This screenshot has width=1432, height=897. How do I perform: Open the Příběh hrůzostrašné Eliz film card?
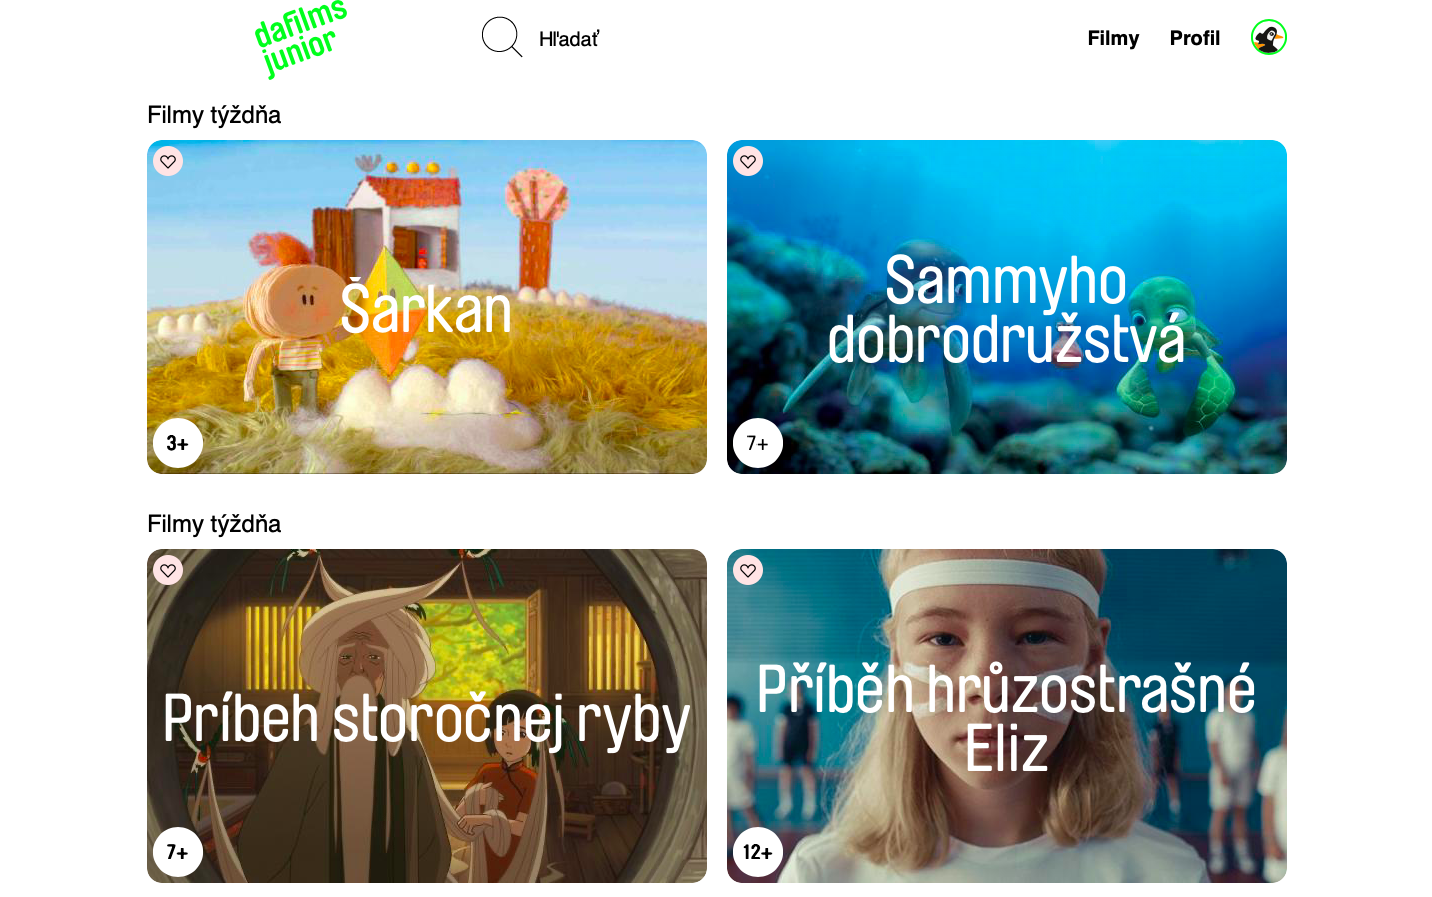[x=1007, y=716]
